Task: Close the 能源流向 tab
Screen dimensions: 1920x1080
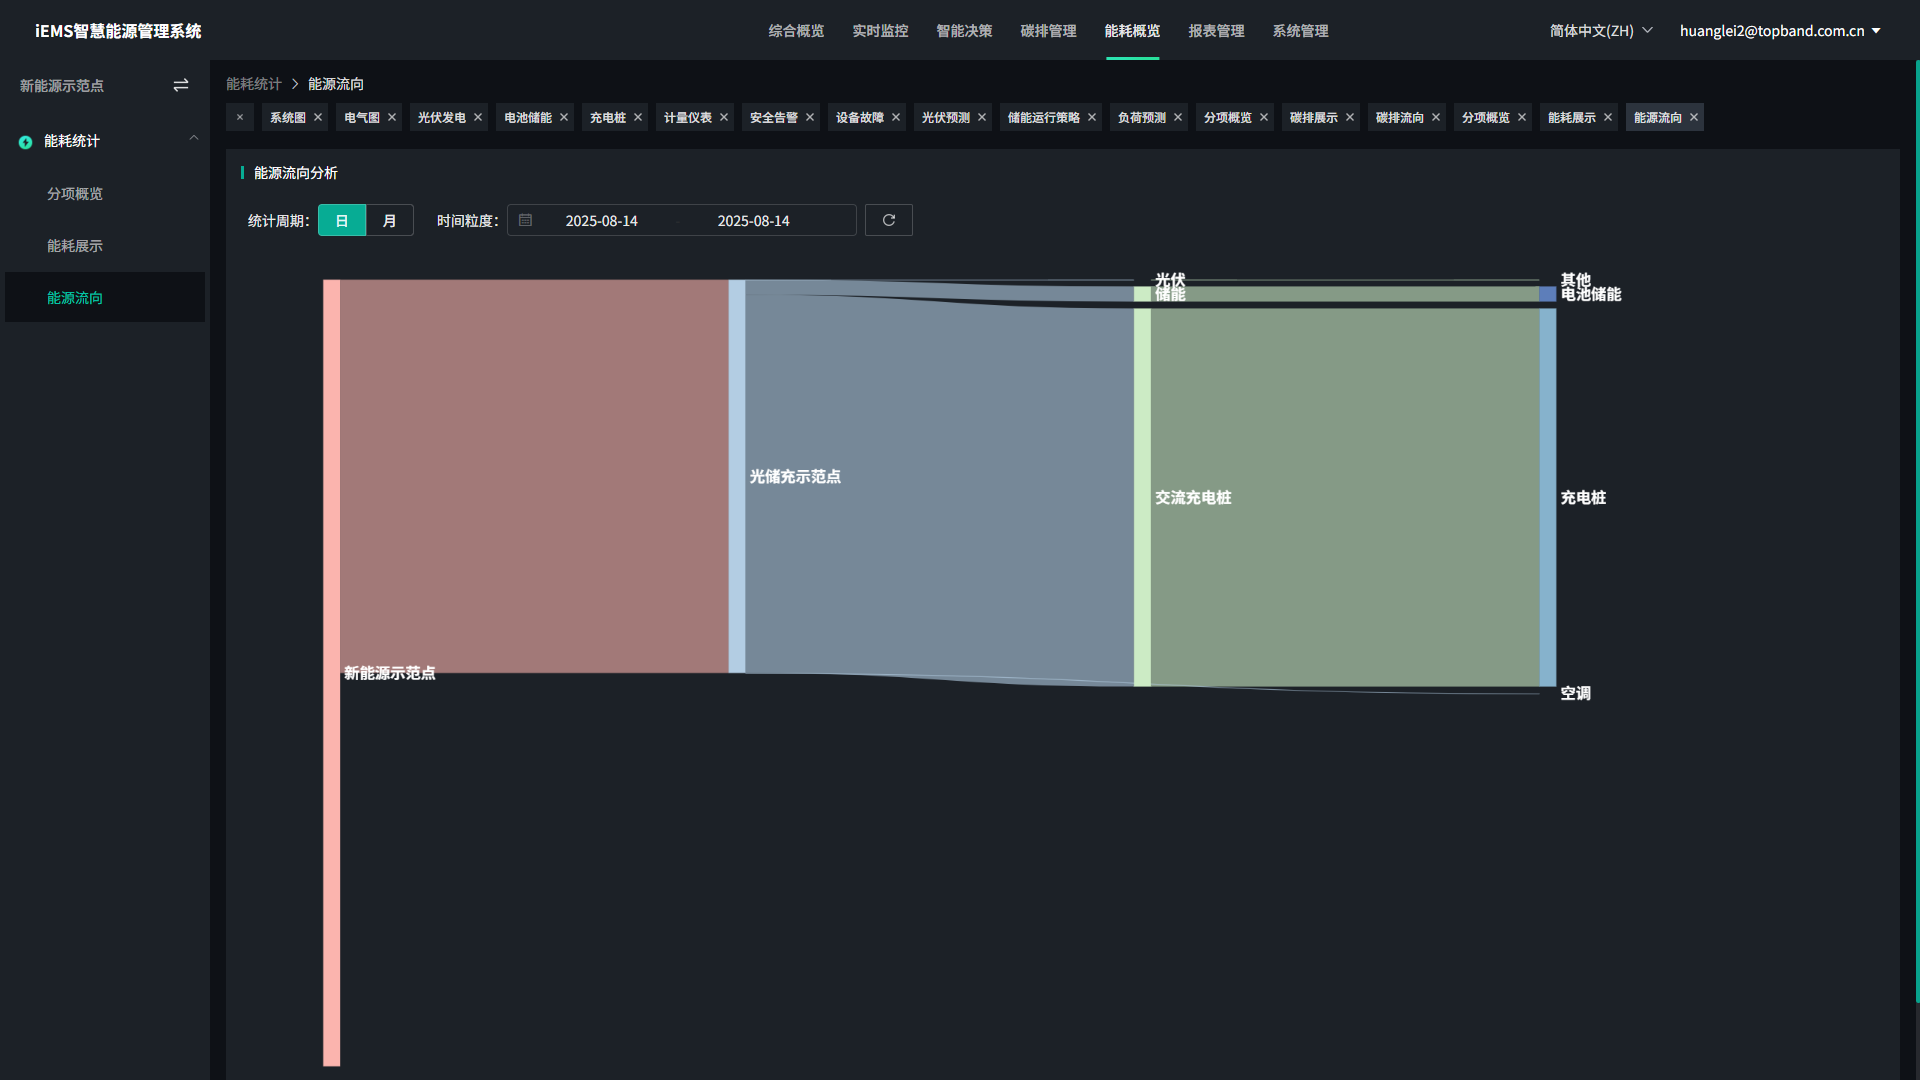Action: click(x=1694, y=118)
